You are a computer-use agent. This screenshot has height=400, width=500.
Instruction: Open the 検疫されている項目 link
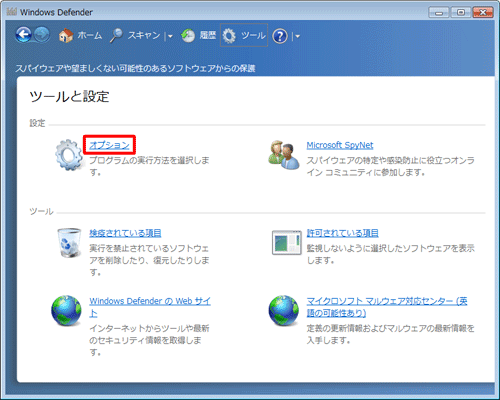pos(125,233)
